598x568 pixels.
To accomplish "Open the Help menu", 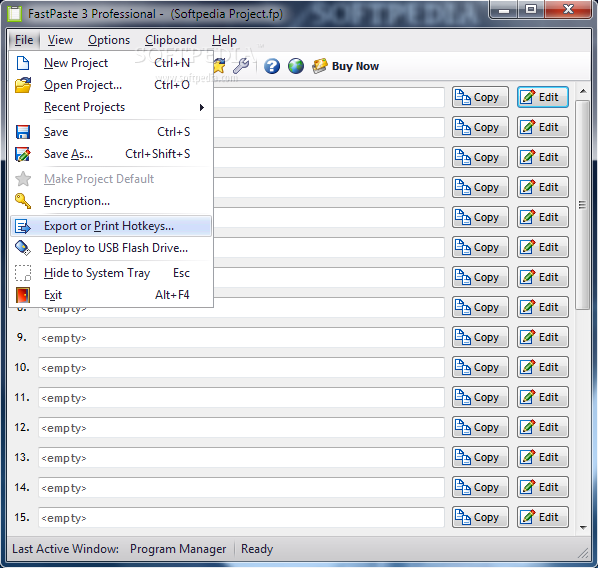I will (x=224, y=40).
